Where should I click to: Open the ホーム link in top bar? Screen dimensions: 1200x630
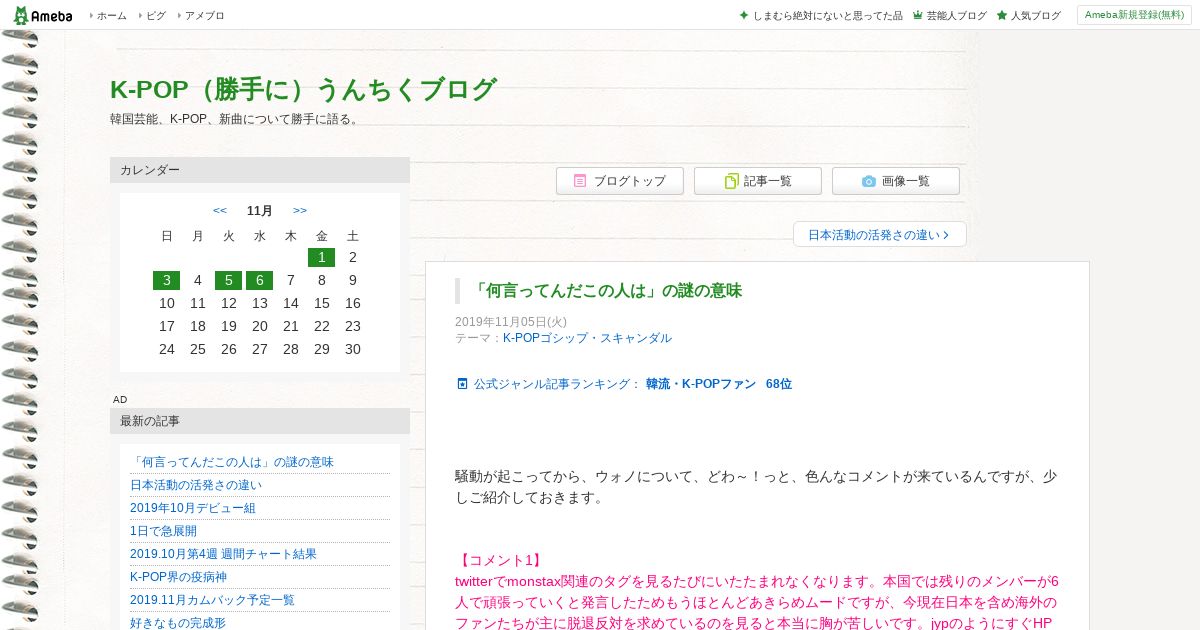click(x=111, y=16)
